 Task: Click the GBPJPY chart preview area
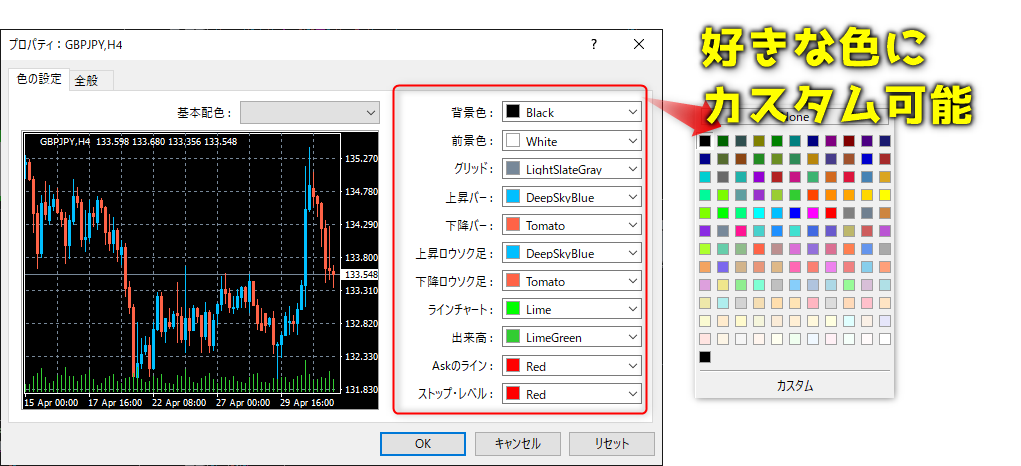point(200,270)
